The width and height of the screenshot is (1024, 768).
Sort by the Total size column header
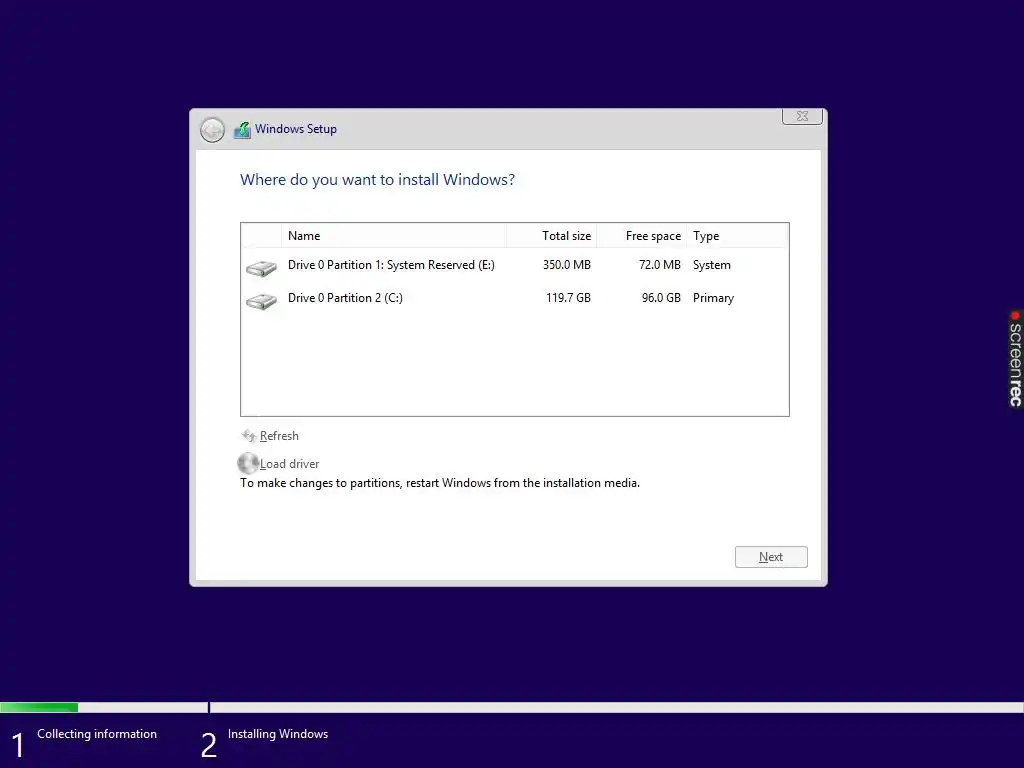click(x=551, y=236)
